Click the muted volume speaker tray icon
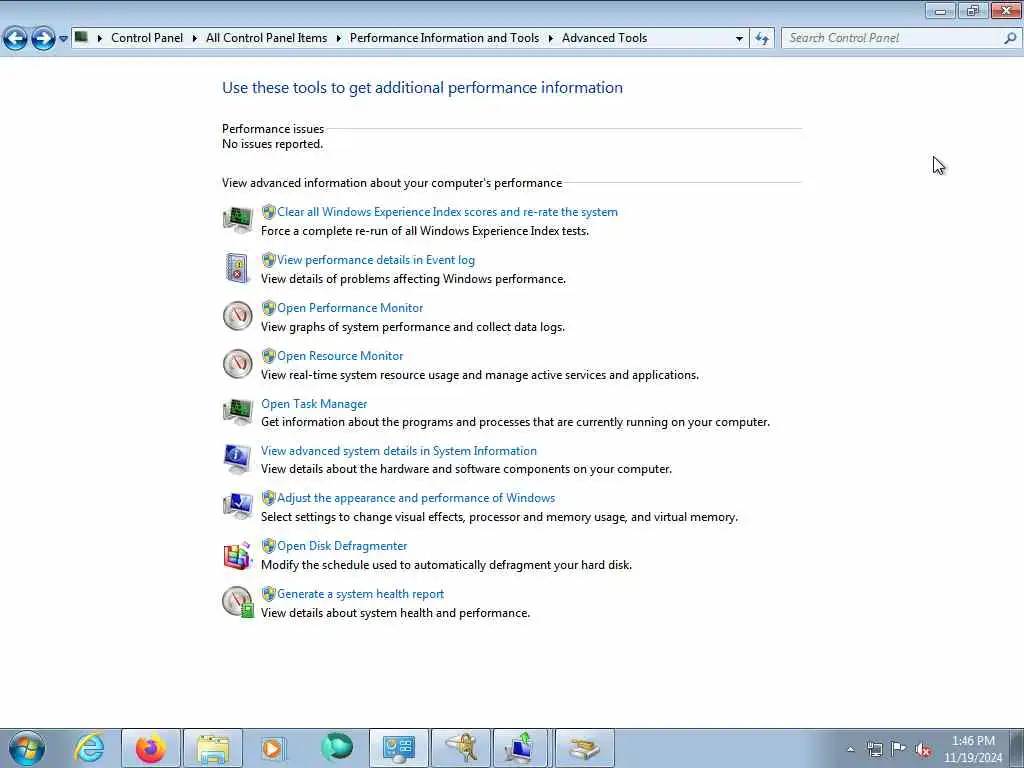Viewport: 1024px width, 768px height. (x=923, y=749)
